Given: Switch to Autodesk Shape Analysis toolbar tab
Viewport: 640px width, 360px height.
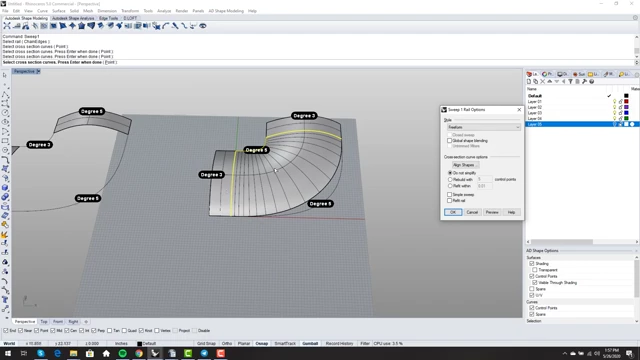Looking at the screenshot, I should click(x=73, y=18).
